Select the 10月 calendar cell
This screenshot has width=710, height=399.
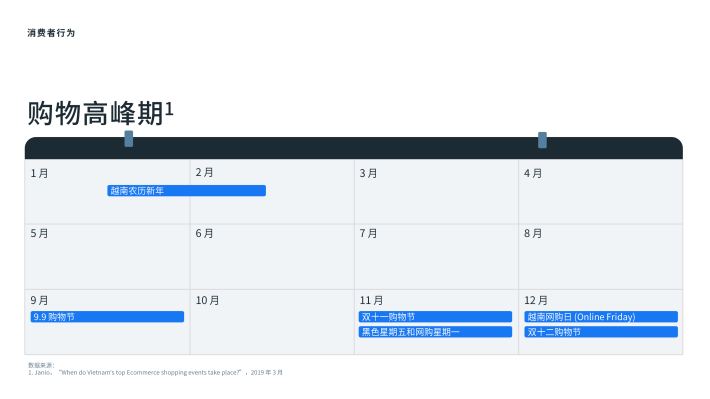pos(272,322)
